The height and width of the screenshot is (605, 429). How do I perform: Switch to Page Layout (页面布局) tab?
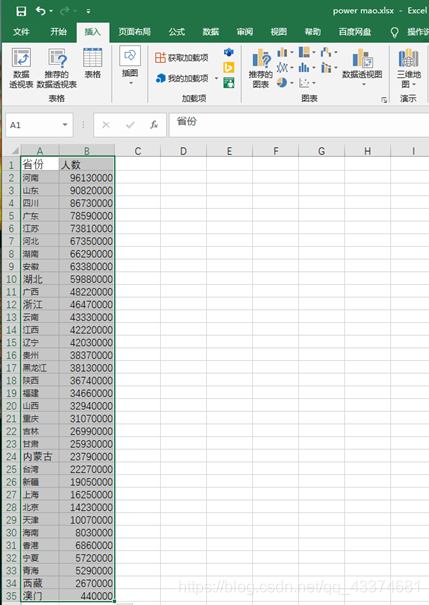tap(134, 32)
